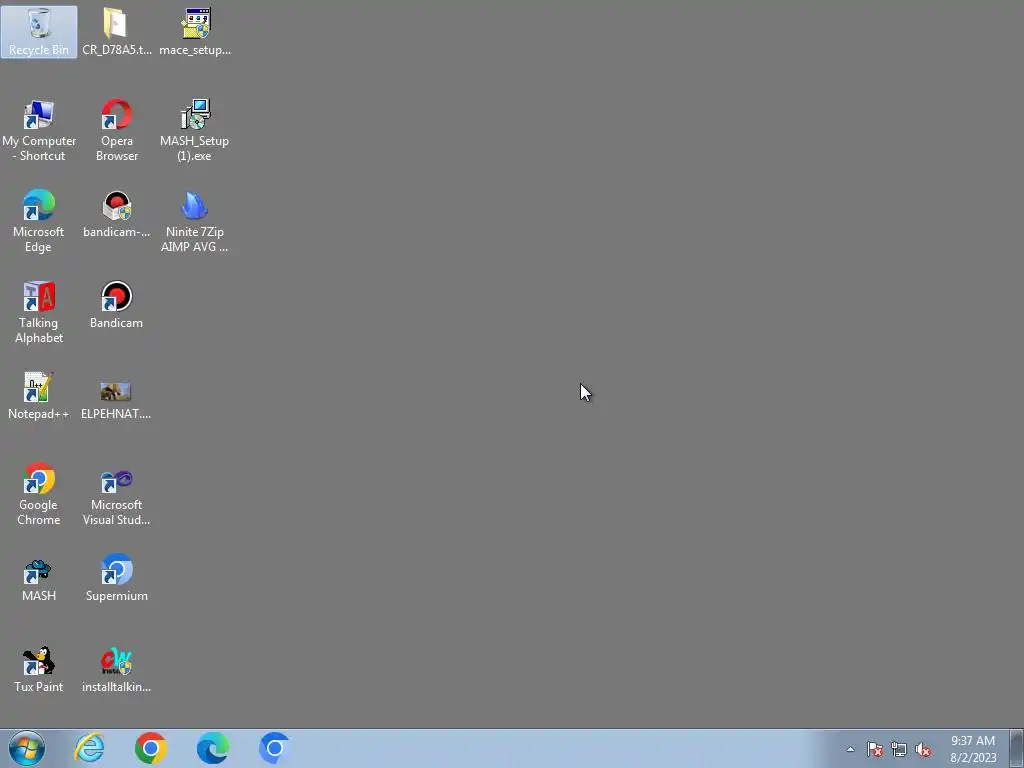This screenshot has width=1024, height=768.
Task: Launch Internet Explorer from the taskbar
Action: pyautogui.click(x=89, y=748)
